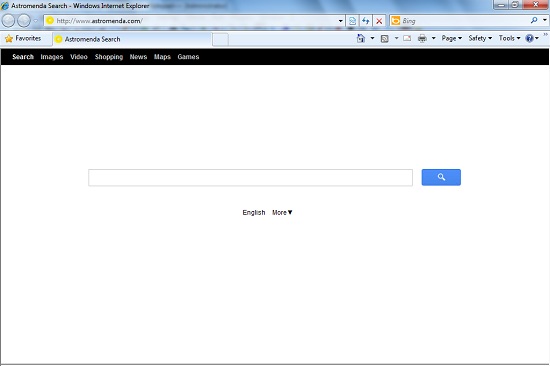Select the Search link in black bar

click(23, 57)
